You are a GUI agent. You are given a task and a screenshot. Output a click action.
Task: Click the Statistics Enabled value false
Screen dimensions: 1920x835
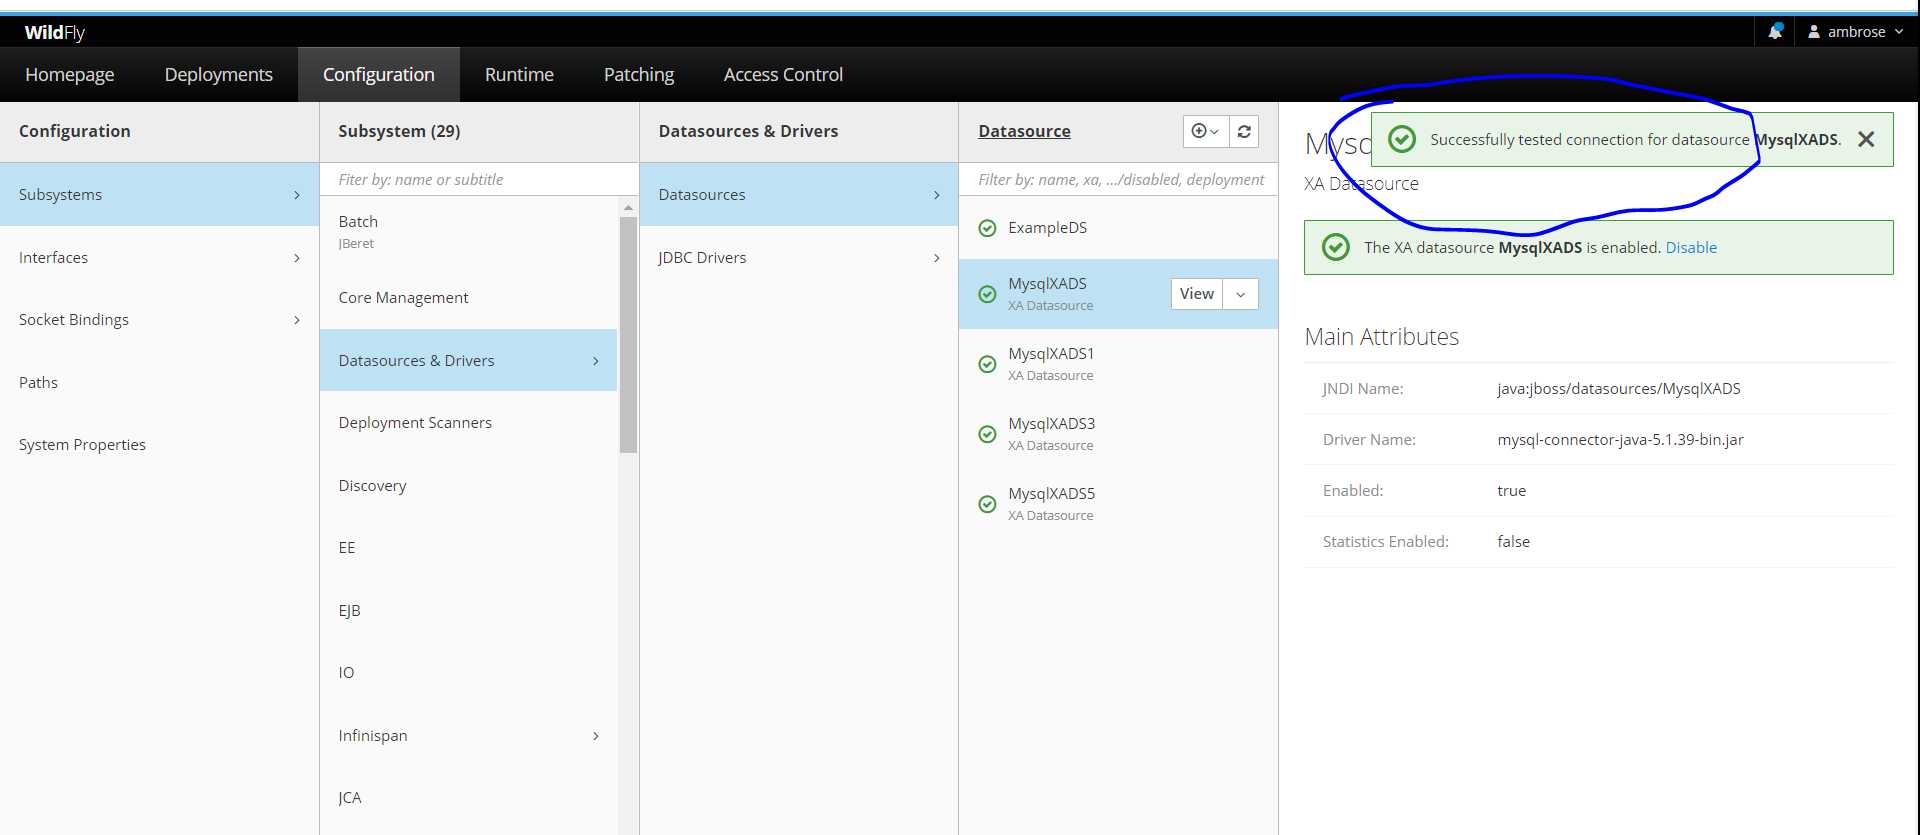tap(1513, 542)
